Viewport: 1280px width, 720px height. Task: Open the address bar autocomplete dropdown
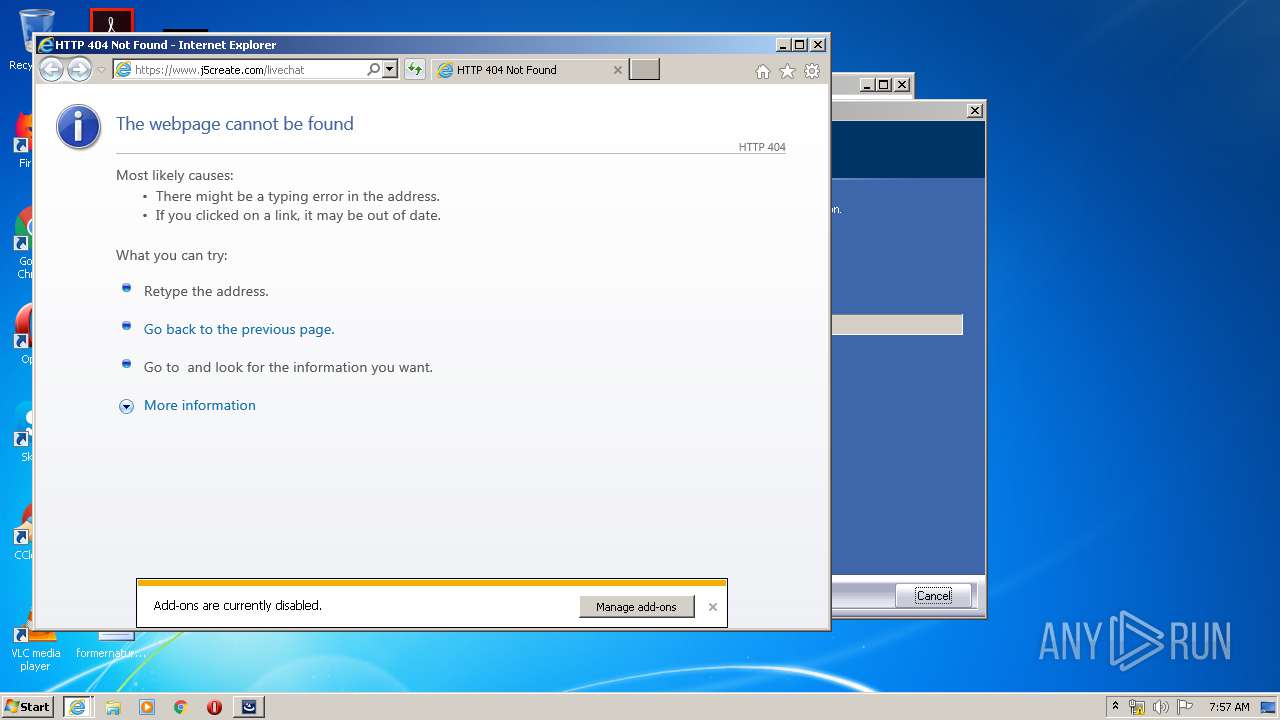[x=390, y=69]
